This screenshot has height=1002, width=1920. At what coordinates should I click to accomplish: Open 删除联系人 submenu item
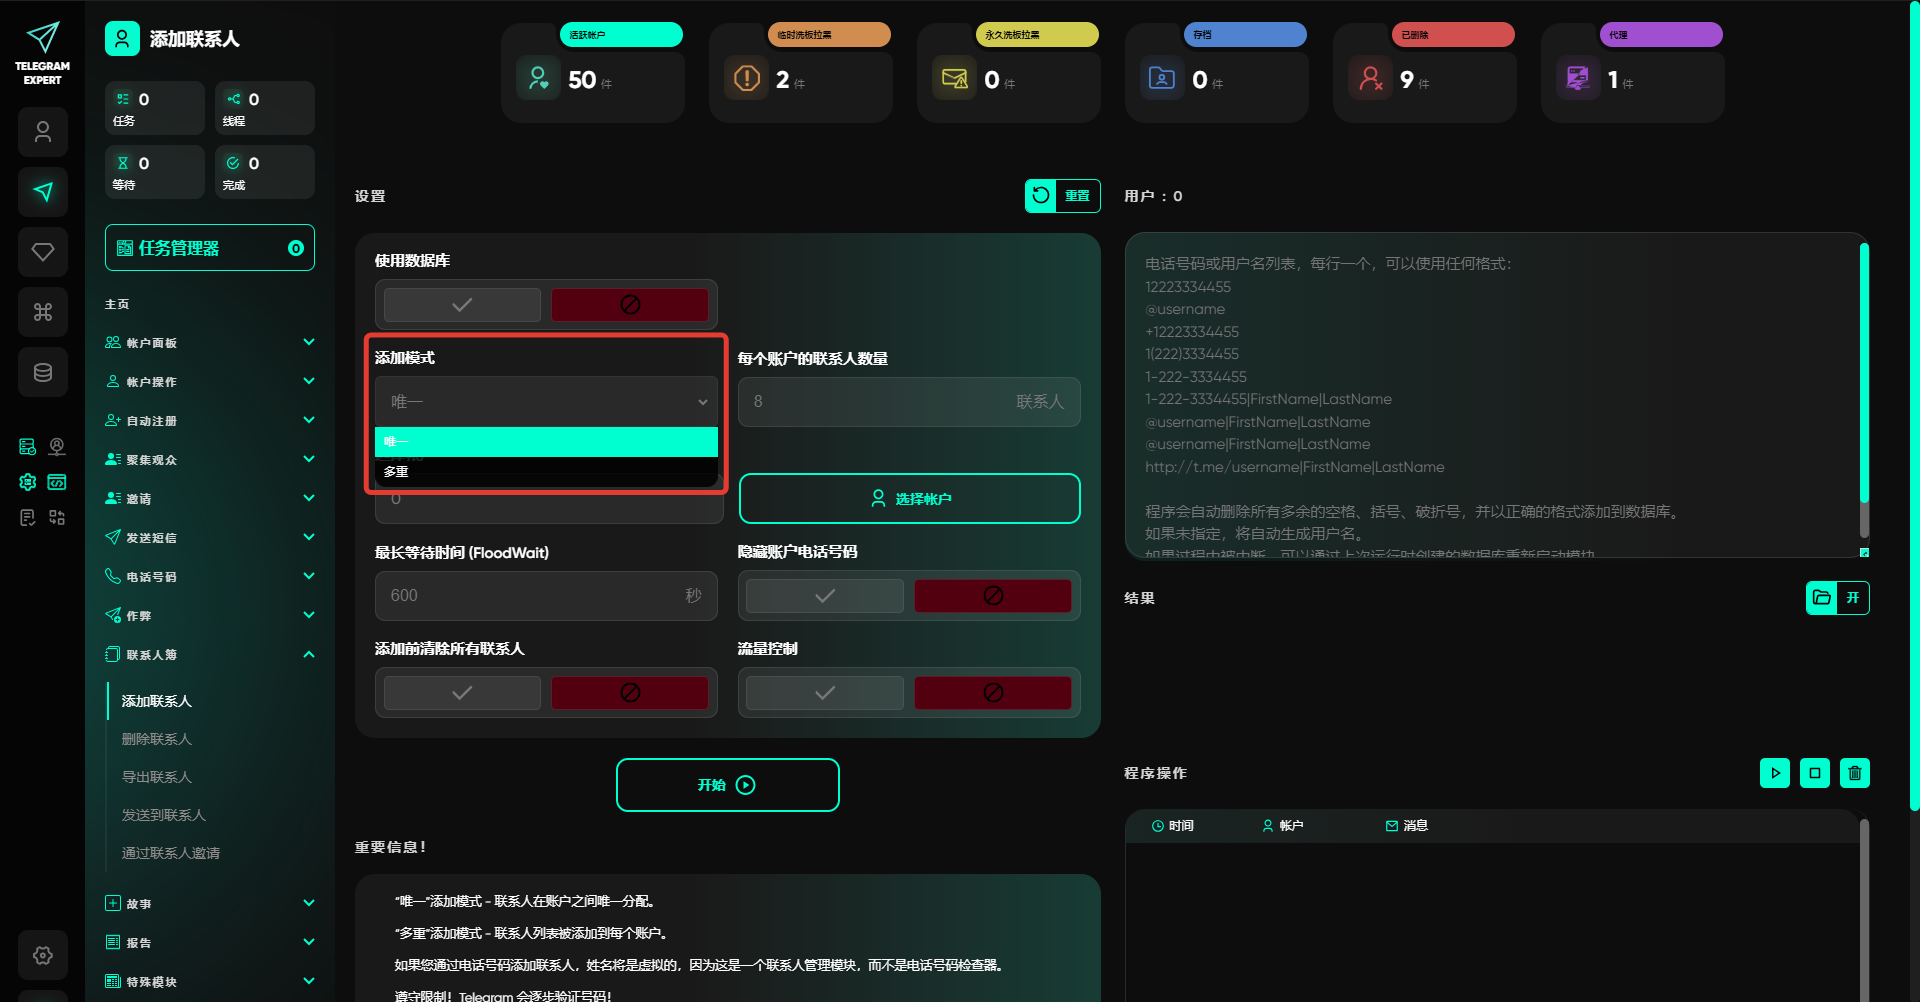(x=157, y=739)
